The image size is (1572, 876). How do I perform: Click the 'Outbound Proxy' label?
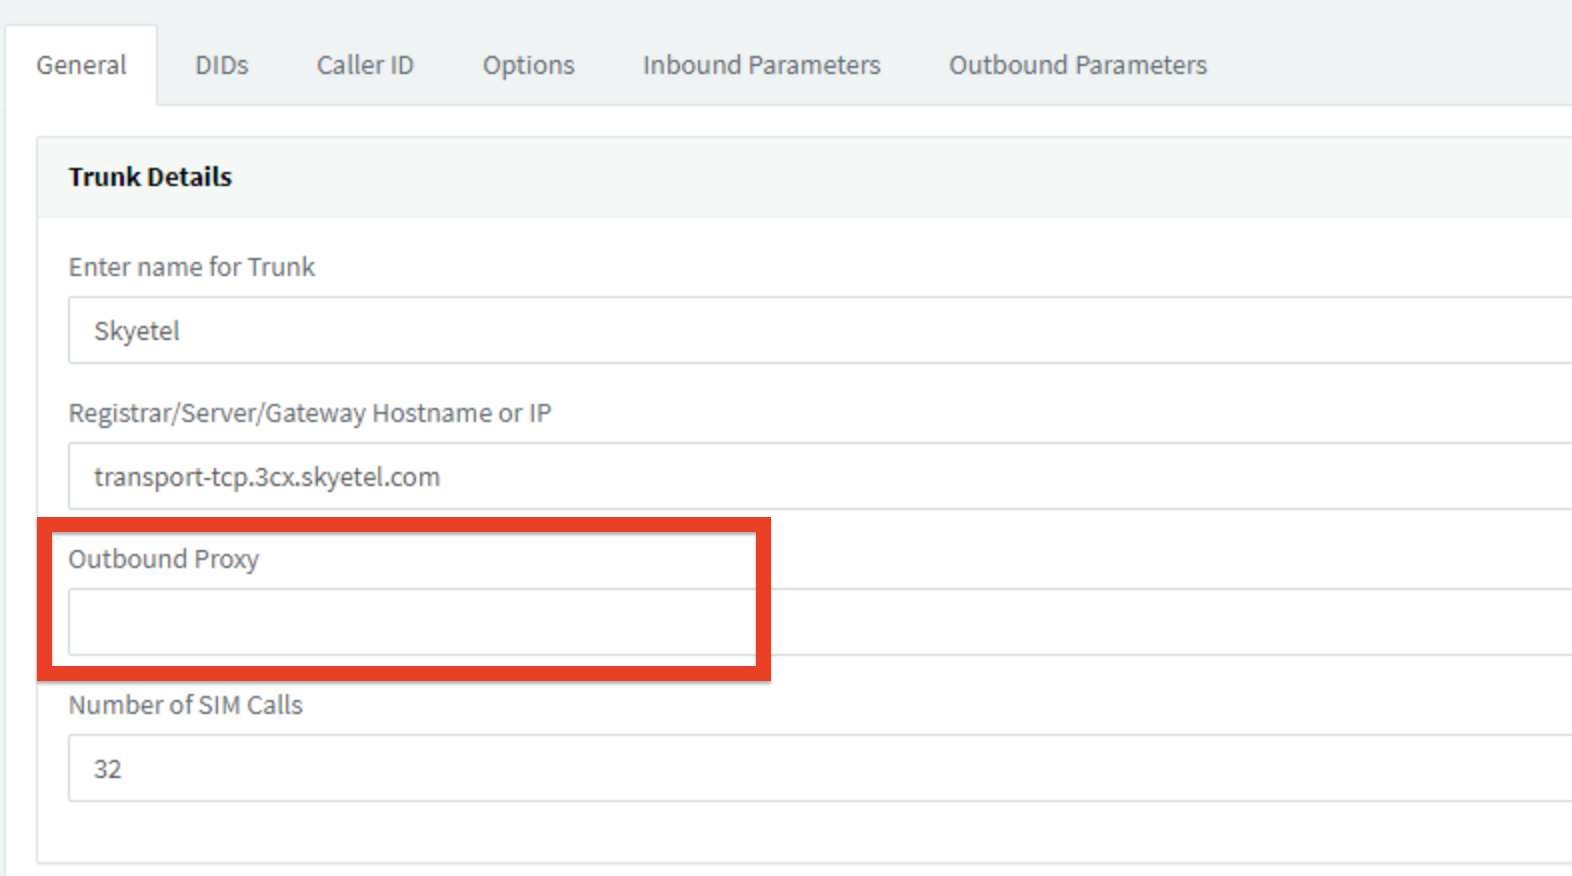pyautogui.click(x=164, y=559)
